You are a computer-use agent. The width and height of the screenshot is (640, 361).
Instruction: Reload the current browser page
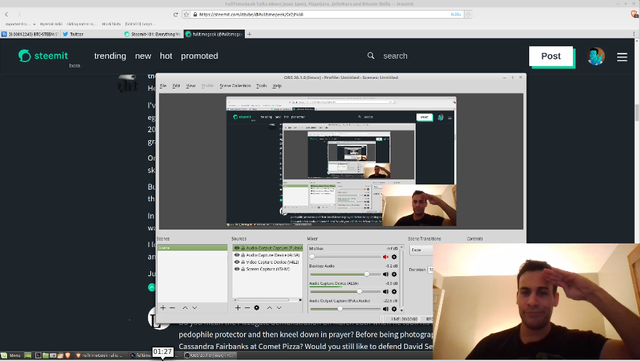176,14
